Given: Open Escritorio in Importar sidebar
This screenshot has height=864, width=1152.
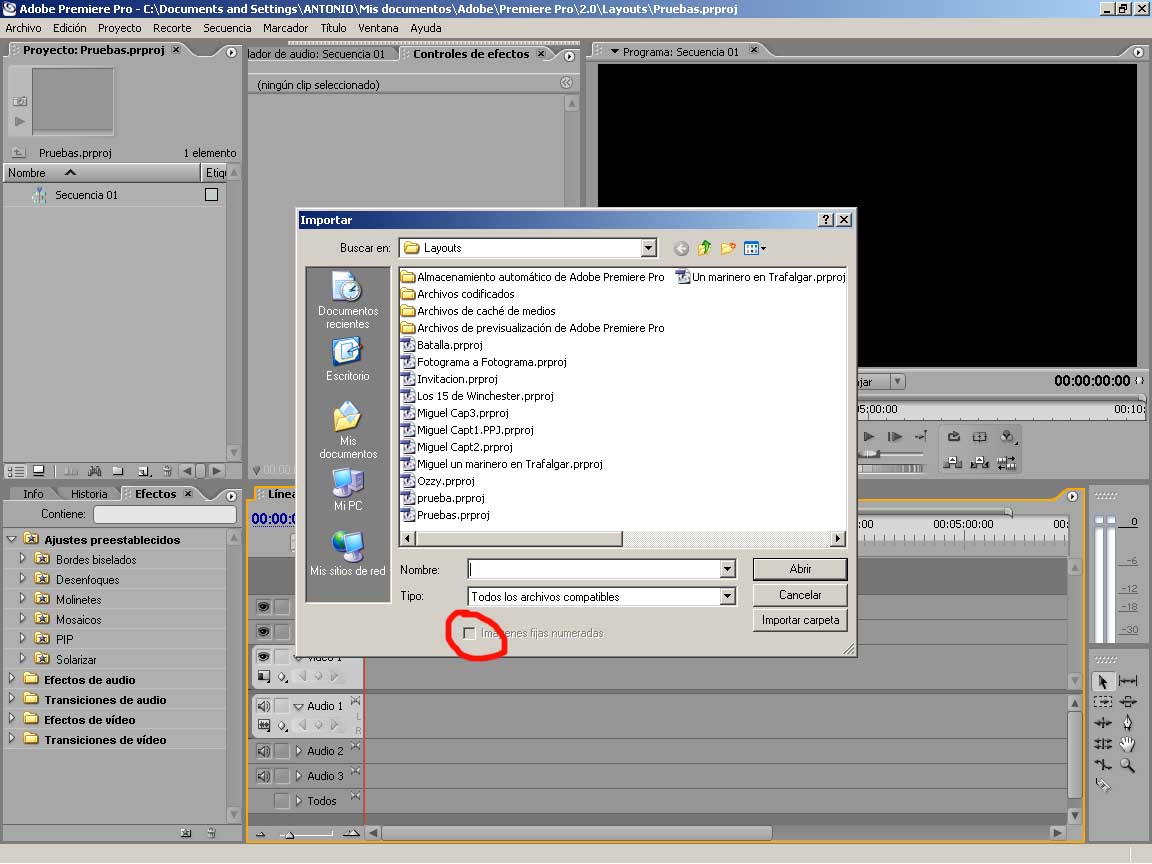Looking at the screenshot, I should tap(348, 359).
